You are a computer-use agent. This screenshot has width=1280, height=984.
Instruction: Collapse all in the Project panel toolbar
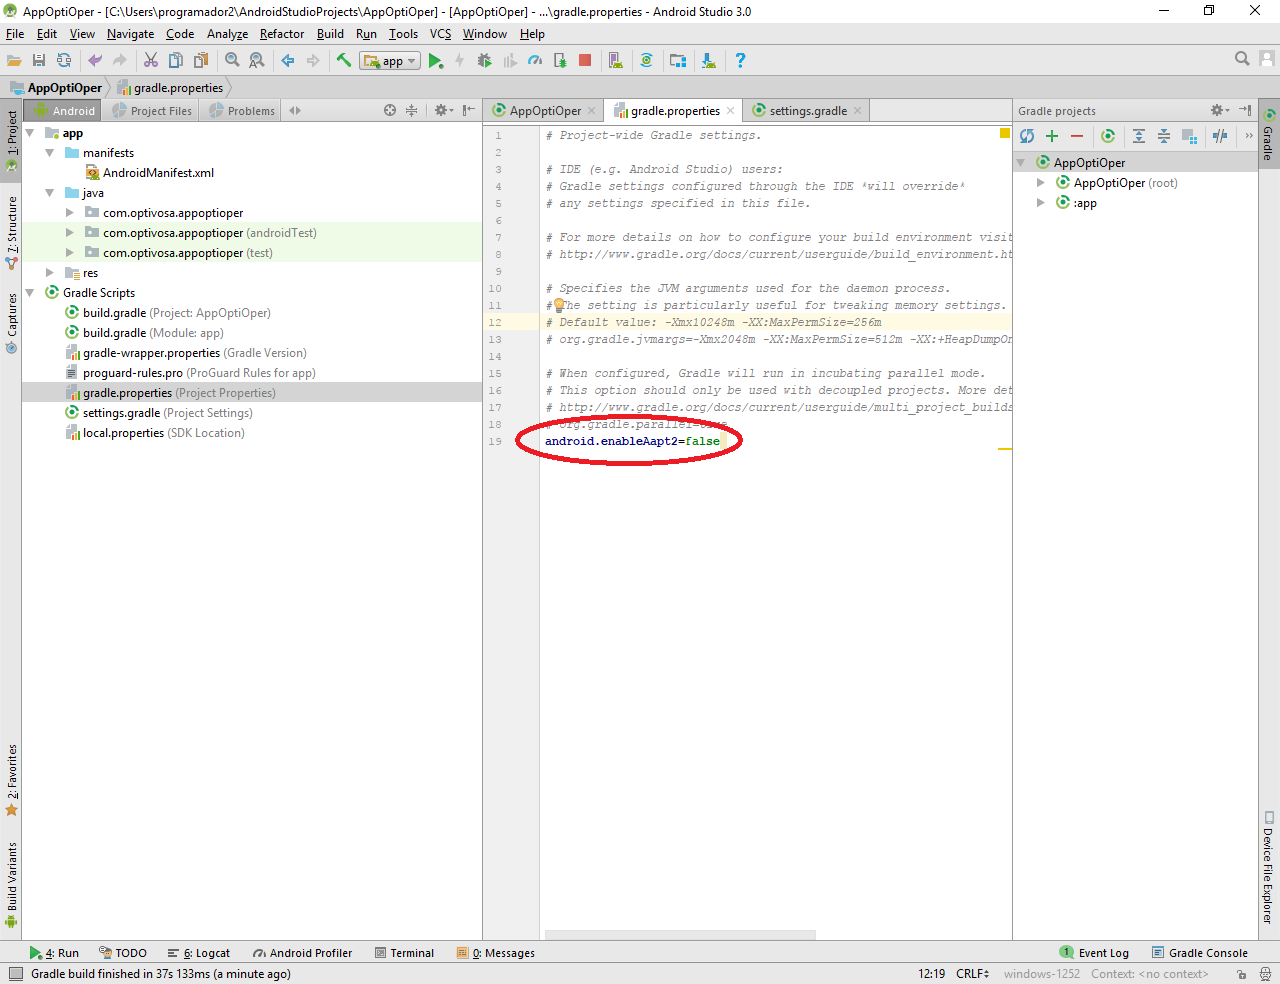click(x=411, y=110)
